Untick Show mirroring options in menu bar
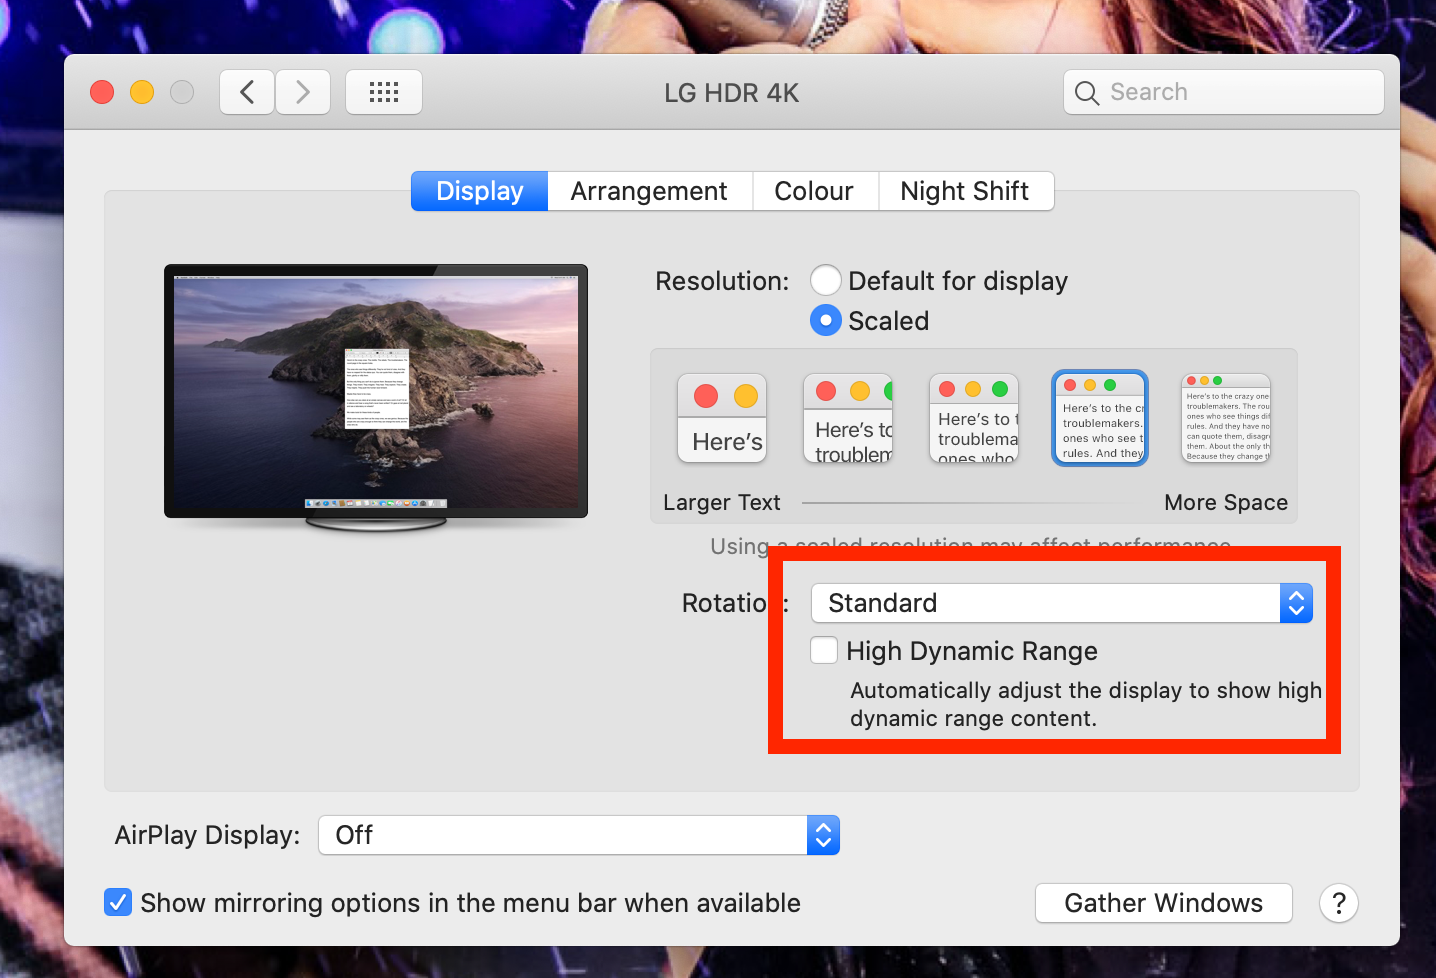 point(118,903)
